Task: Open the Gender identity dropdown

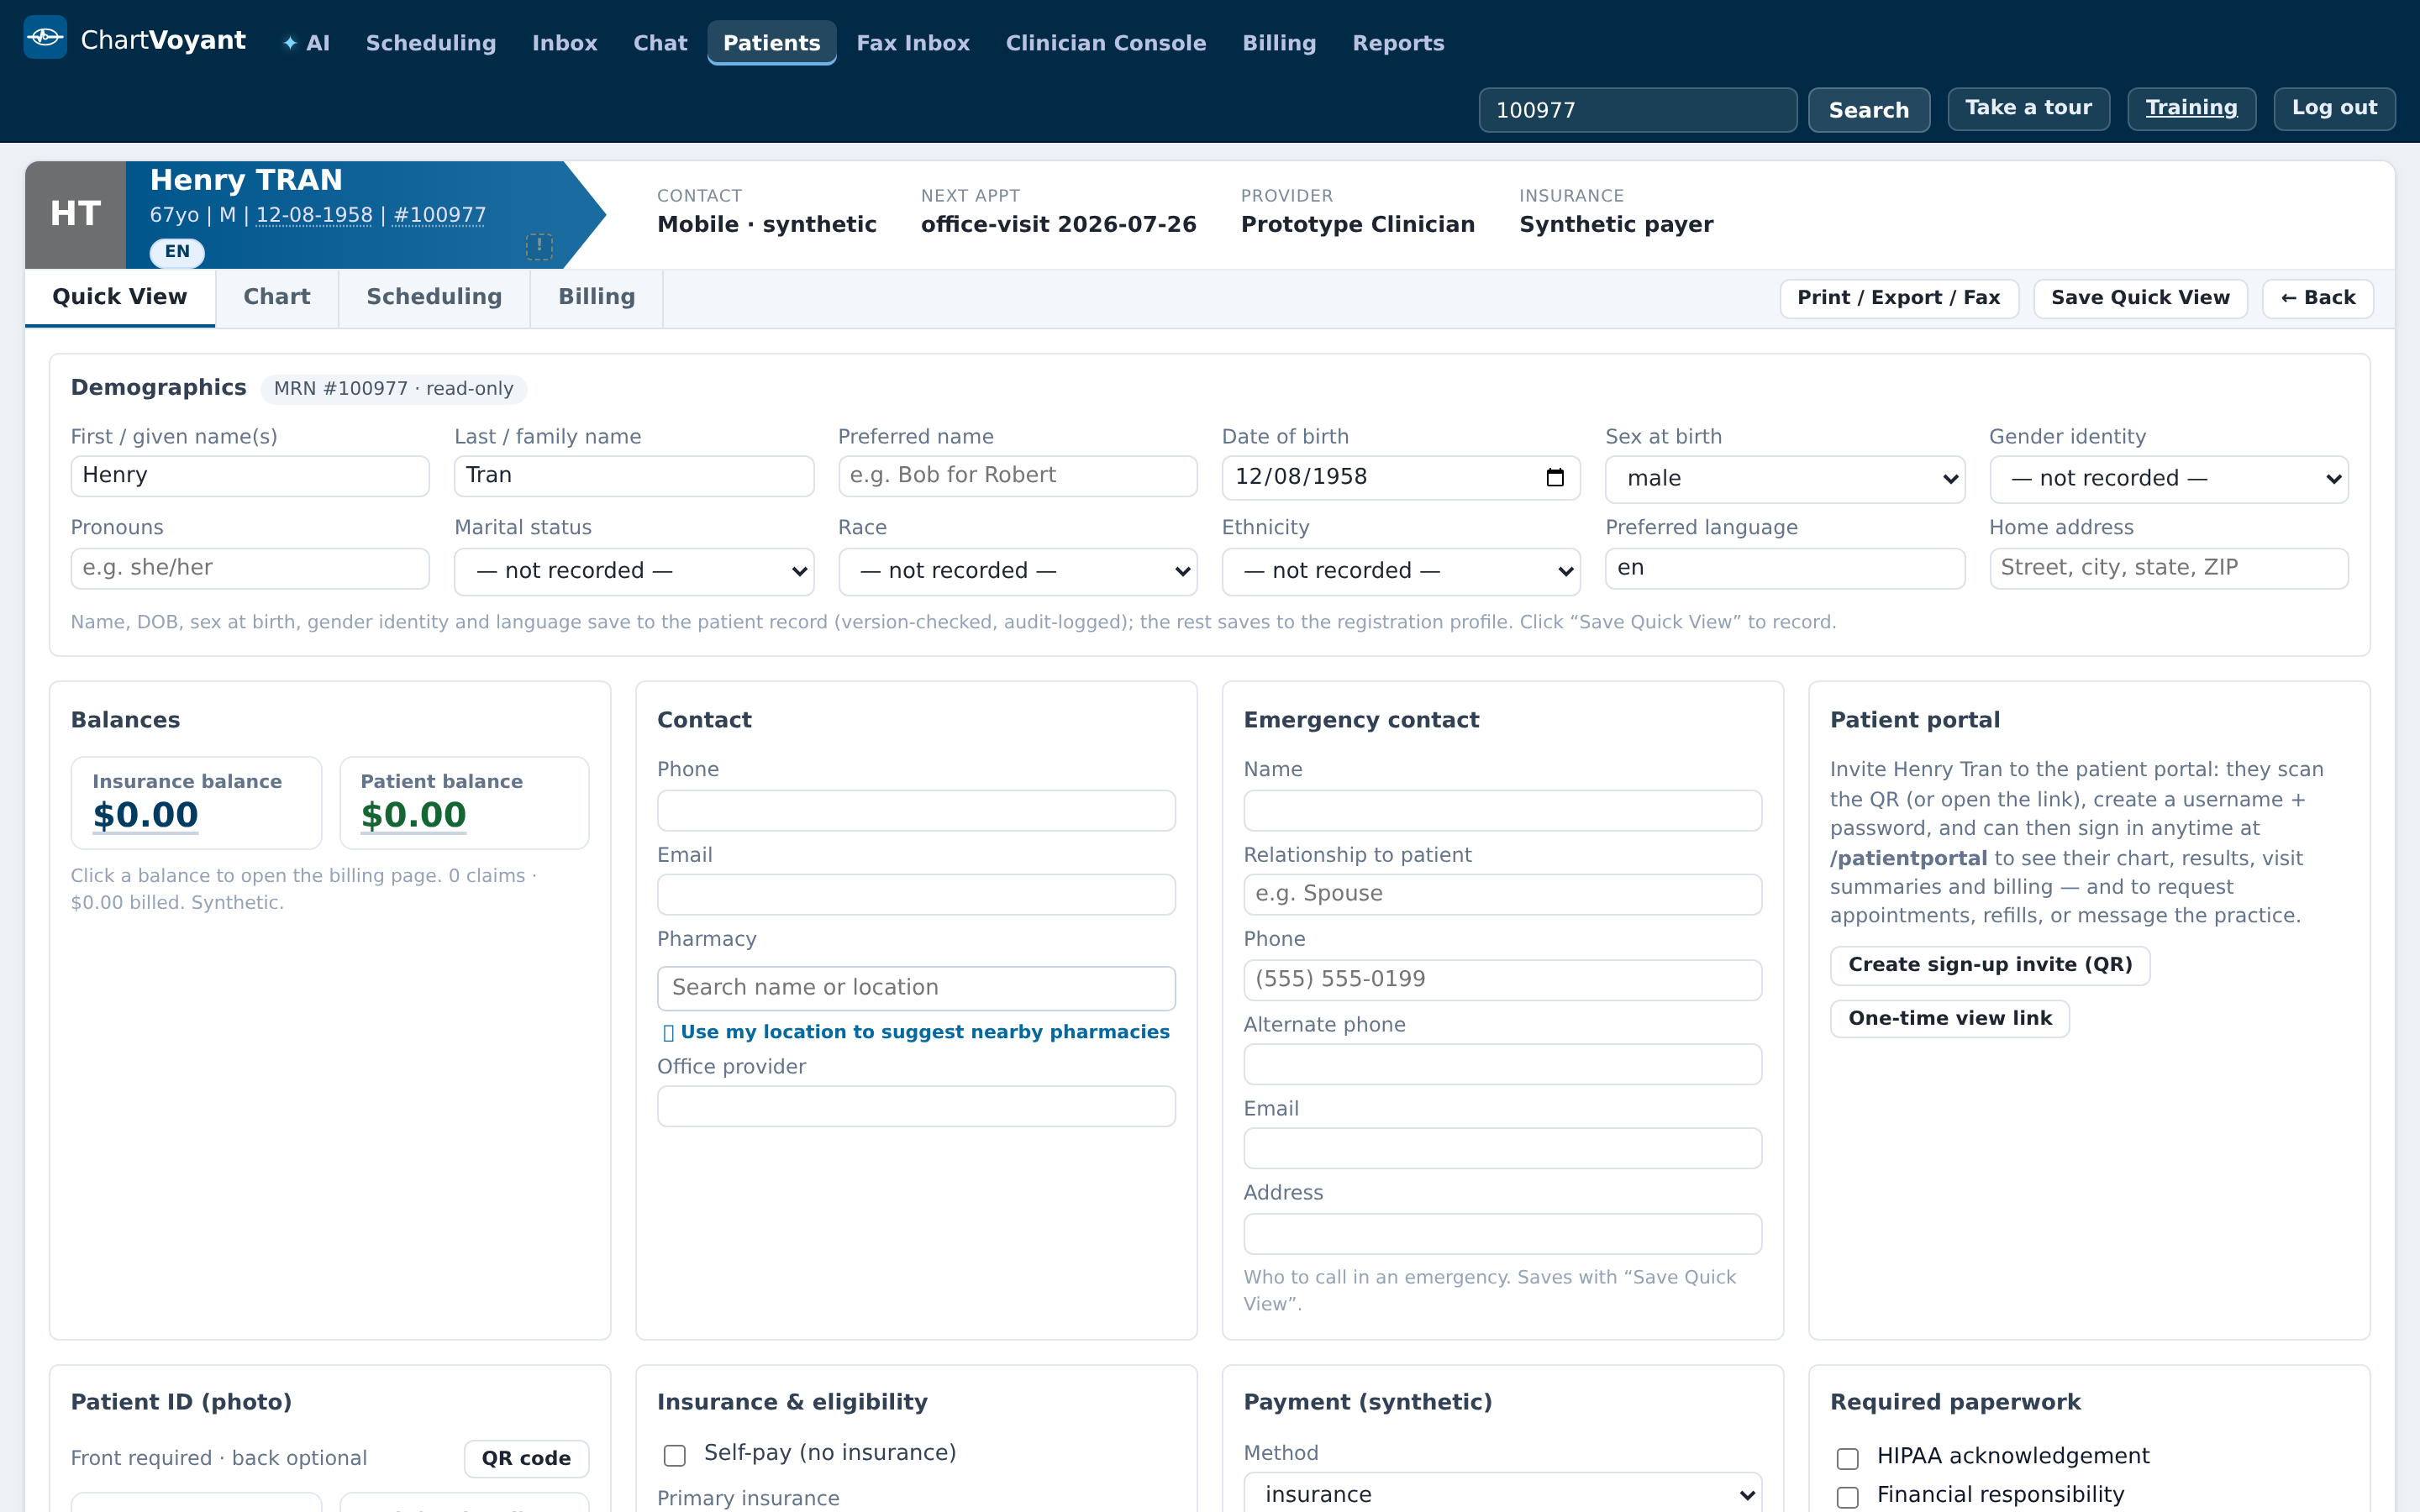Action: 2169,479
